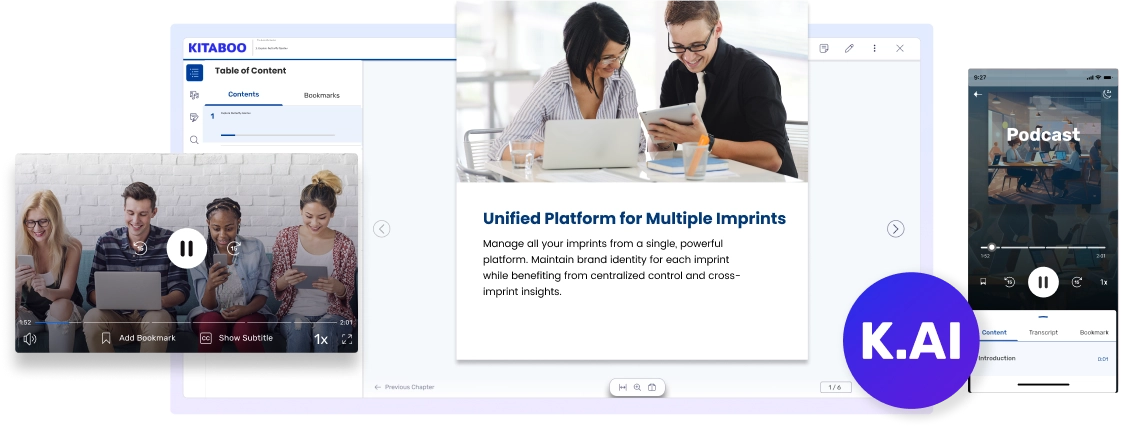This screenshot has height=428, width=1123.
Task: Open the Transcript tab in podcast app
Action: point(1043,332)
